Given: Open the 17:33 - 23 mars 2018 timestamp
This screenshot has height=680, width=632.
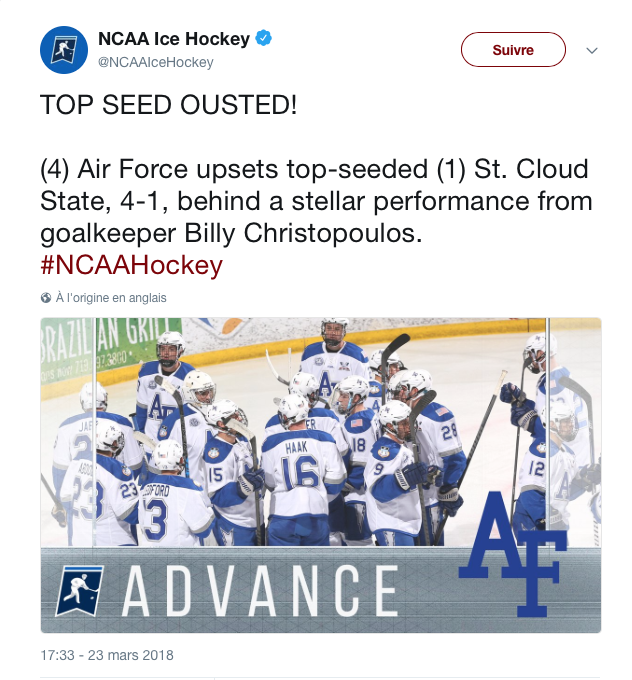Looking at the screenshot, I should [x=107, y=655].
